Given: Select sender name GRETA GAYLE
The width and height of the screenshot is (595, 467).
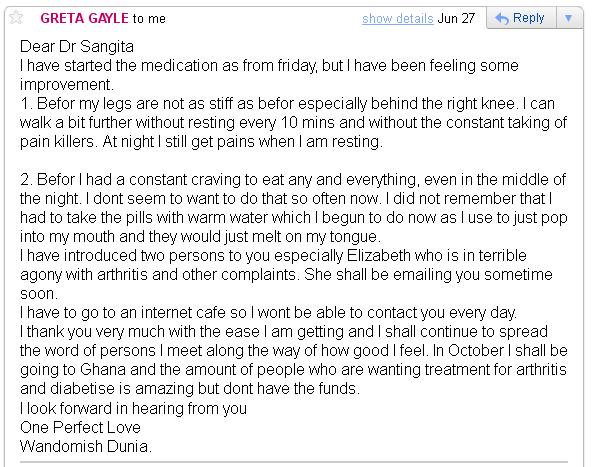Looking at the screenshot, I should click(84, 18).
